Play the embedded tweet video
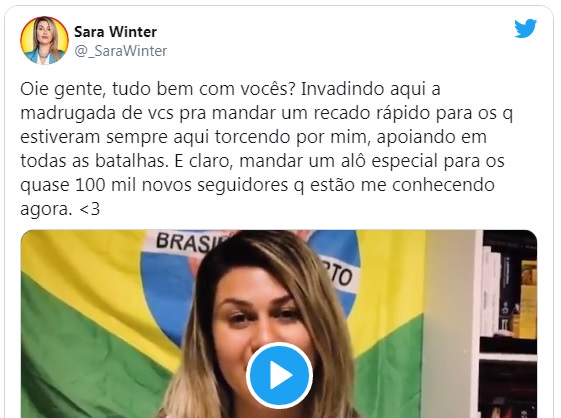Image resolution: width=561 pixels, height=418 pixels. (279, 376)
